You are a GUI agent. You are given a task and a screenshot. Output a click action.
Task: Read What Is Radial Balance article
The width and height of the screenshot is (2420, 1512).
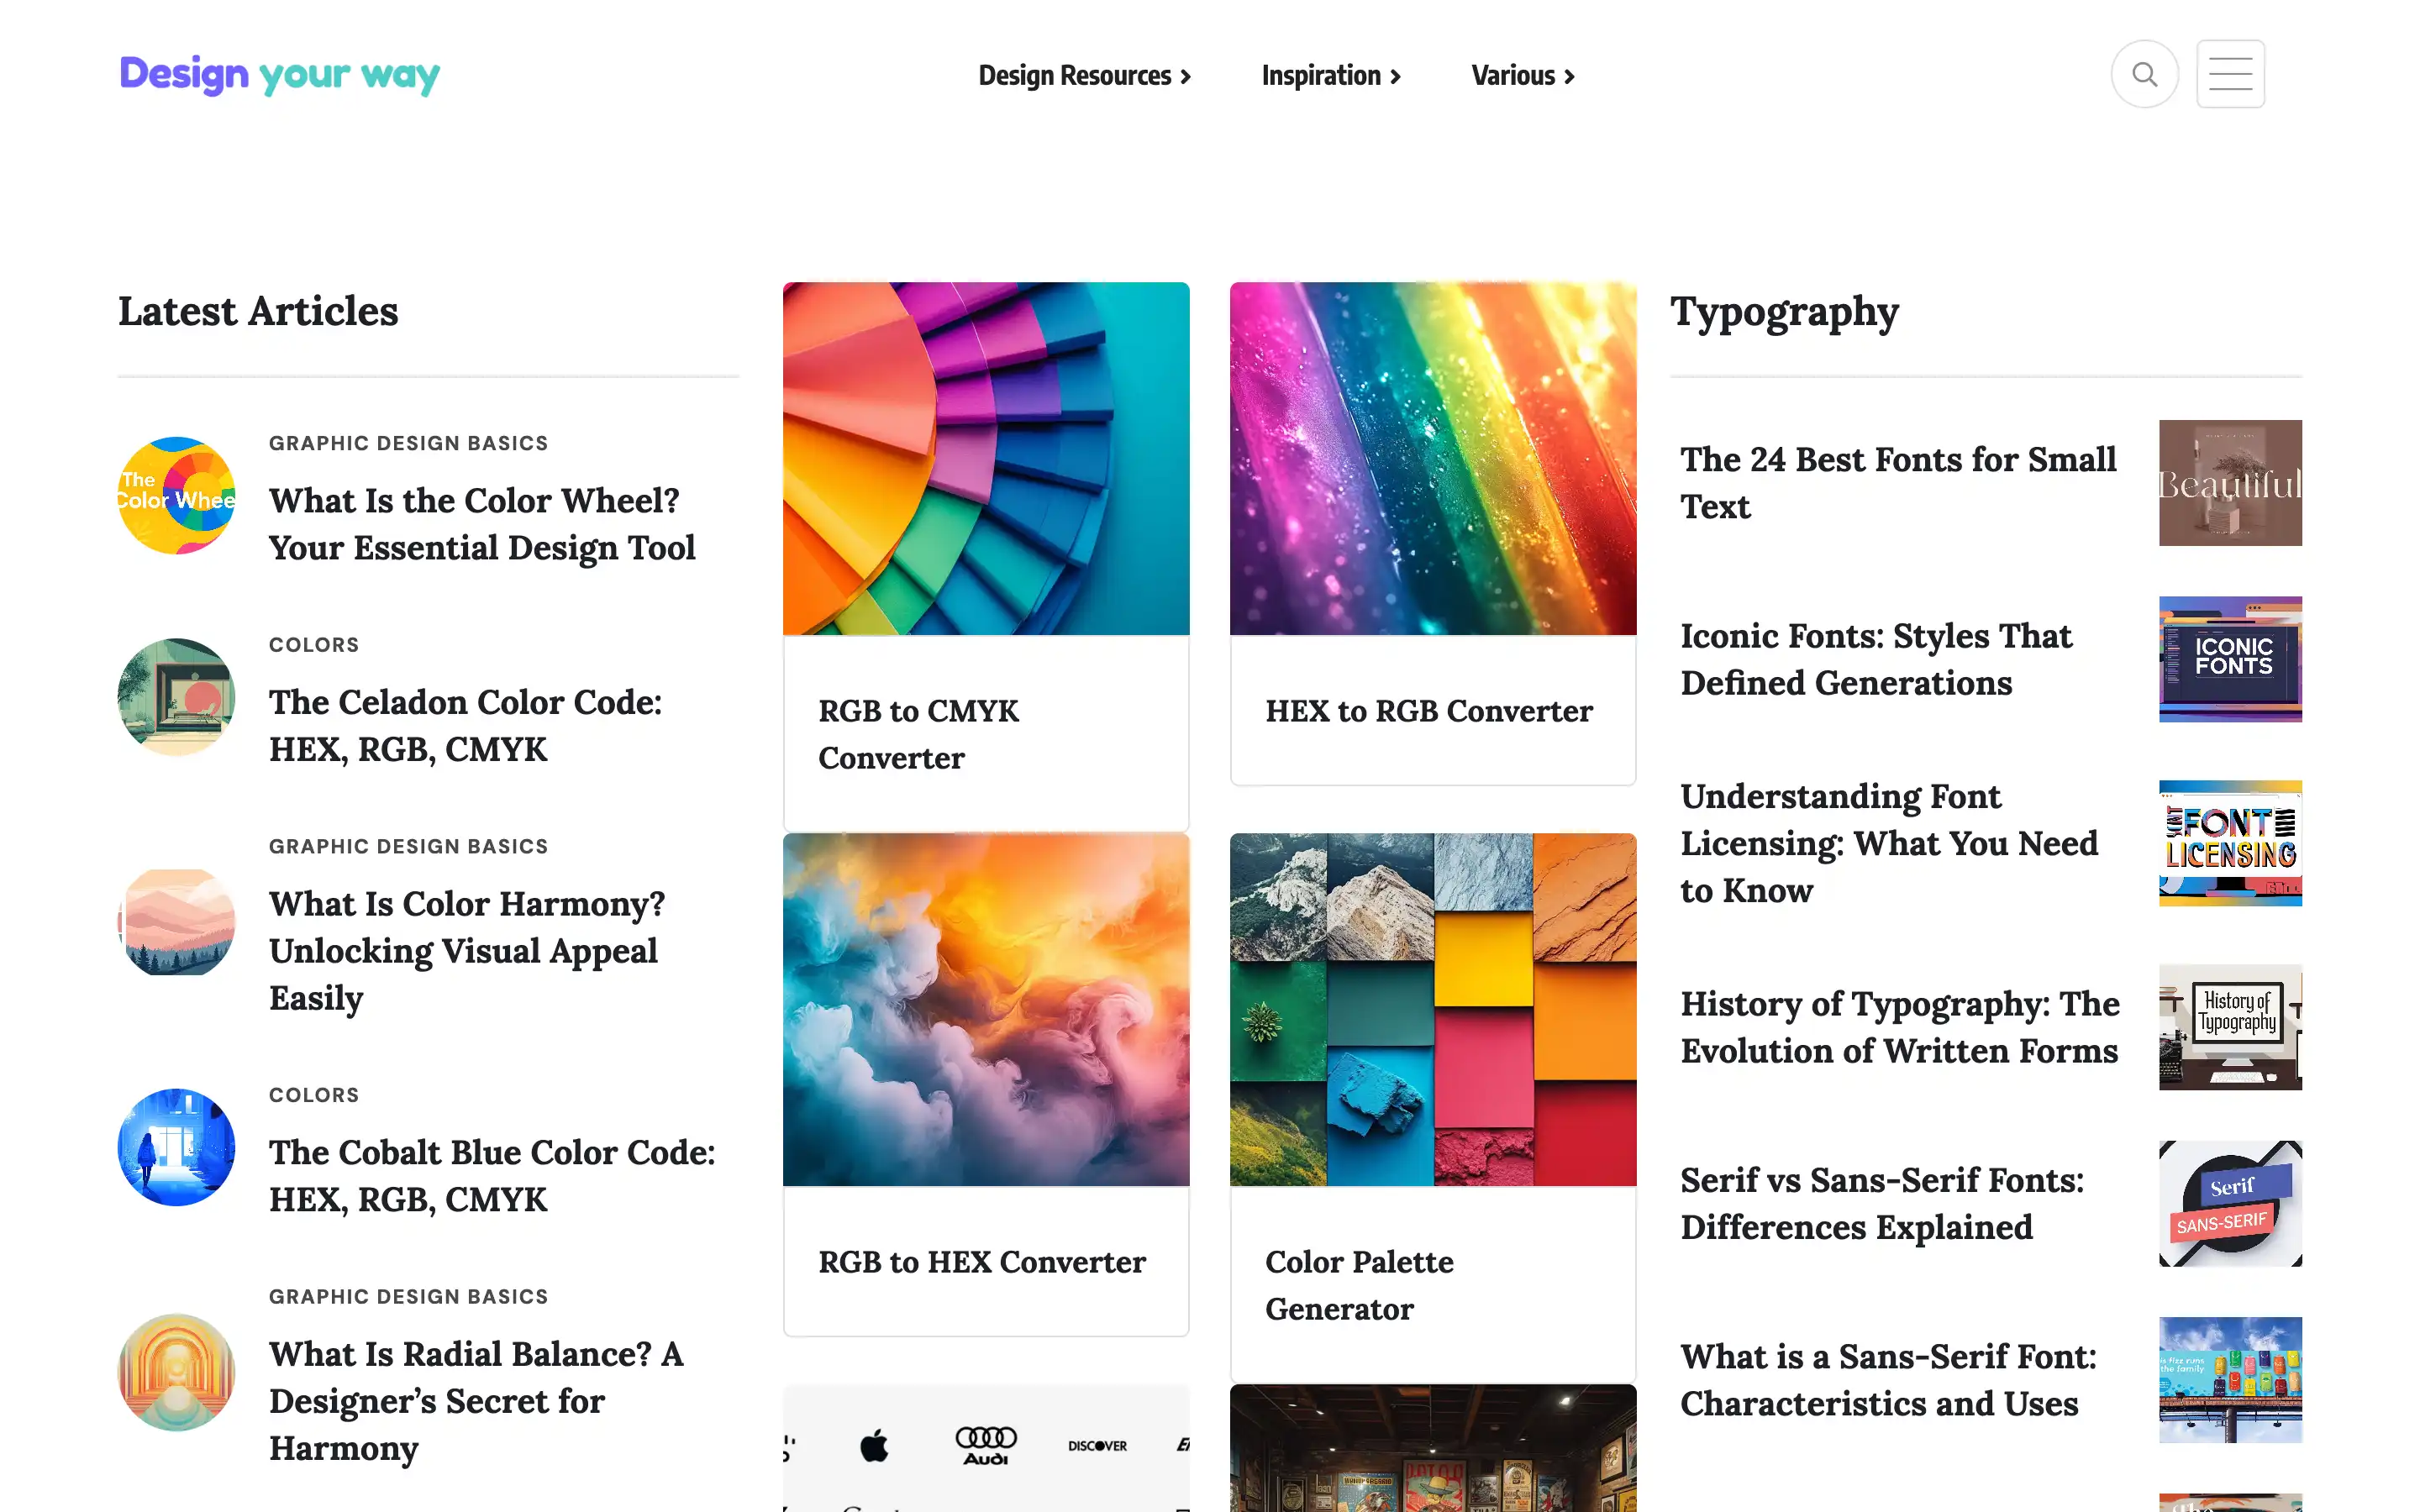click(x=476, y=1401)
